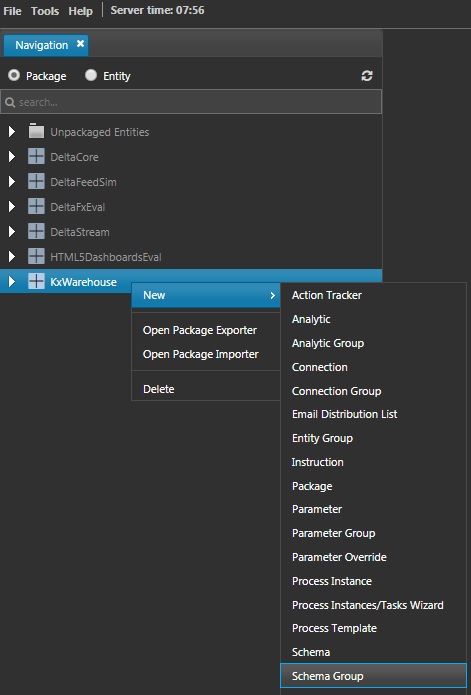Click the refresh icon in Navigation panel
The image size is (471, 695).
[366, 76]
